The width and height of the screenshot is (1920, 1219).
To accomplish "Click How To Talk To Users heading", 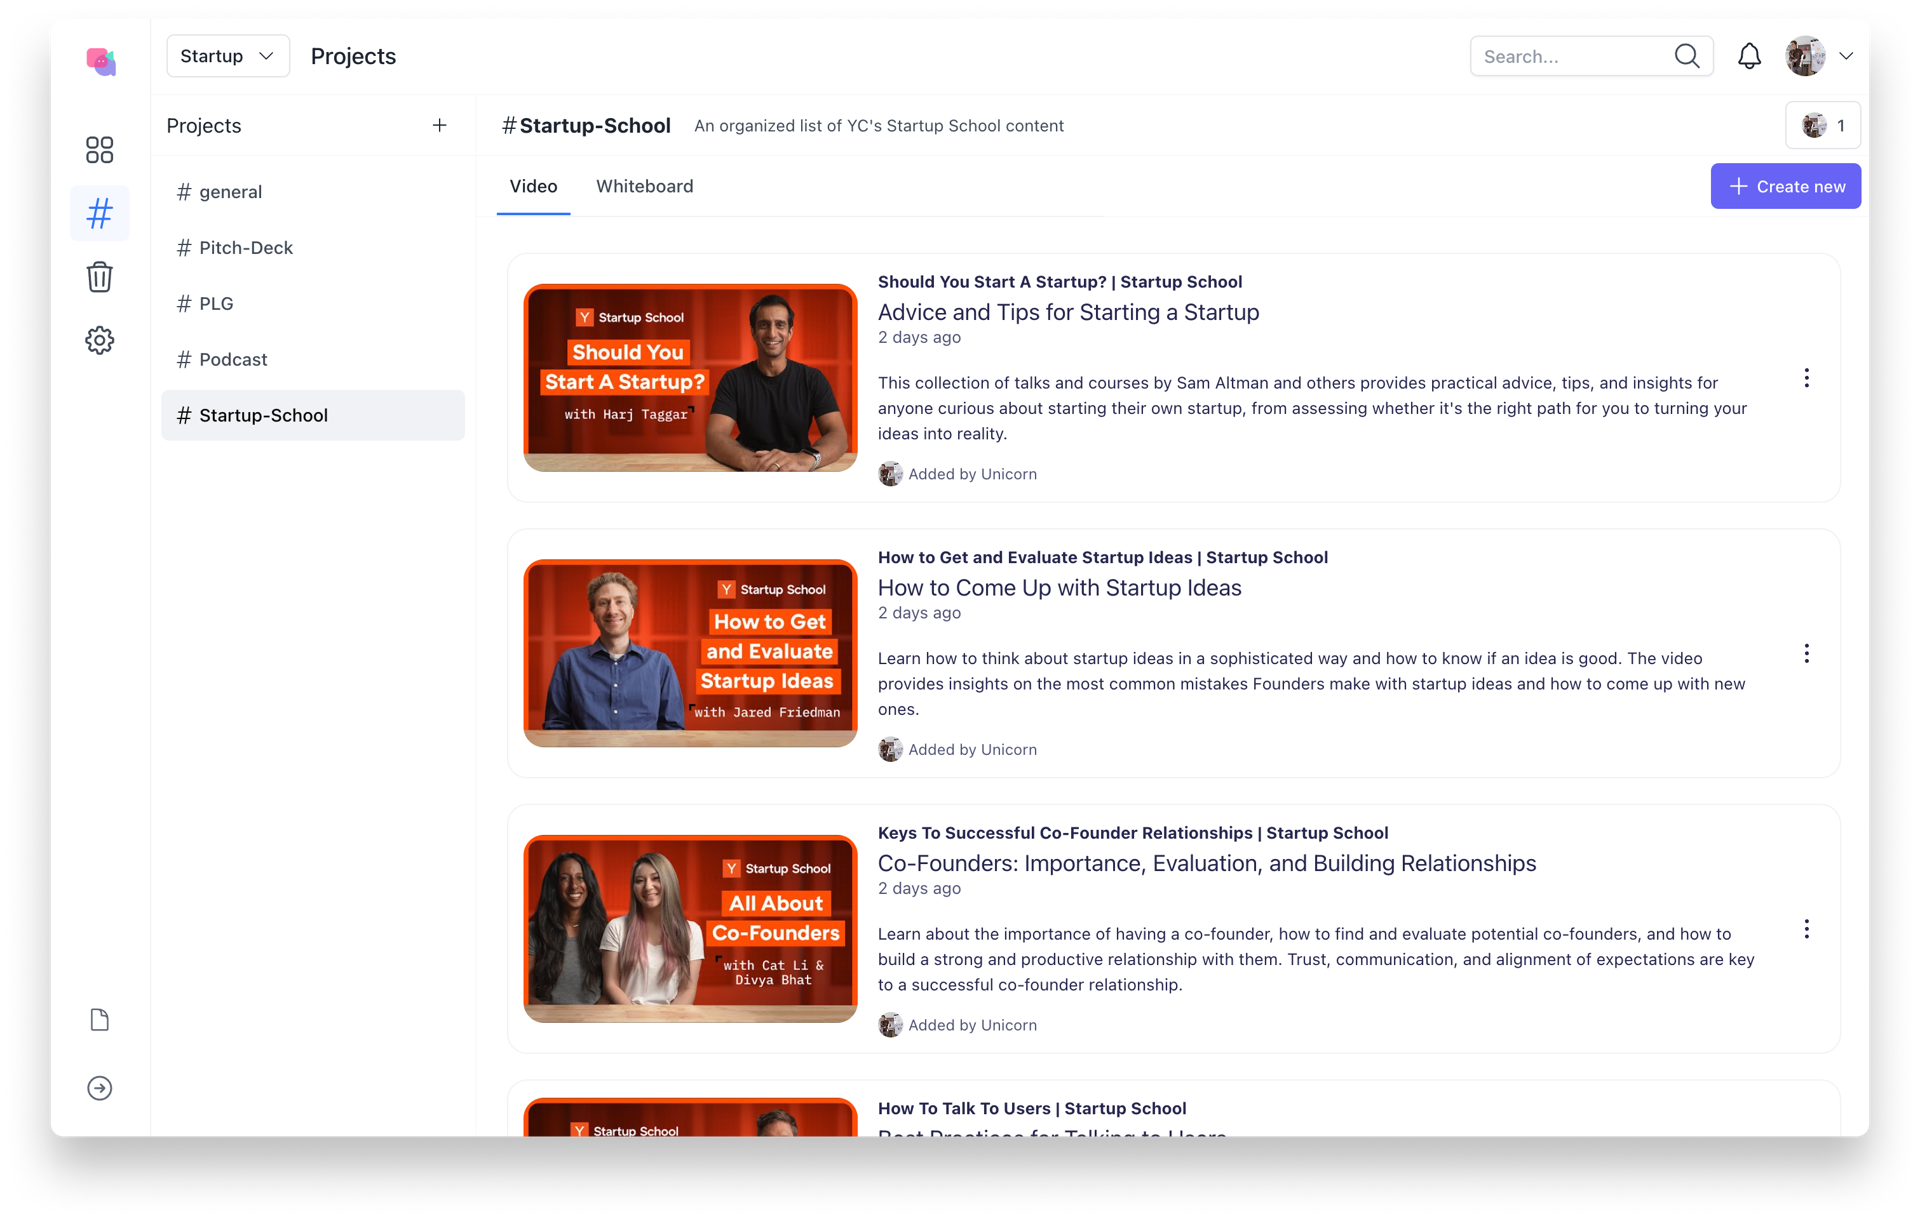I will (1032, 1108).
